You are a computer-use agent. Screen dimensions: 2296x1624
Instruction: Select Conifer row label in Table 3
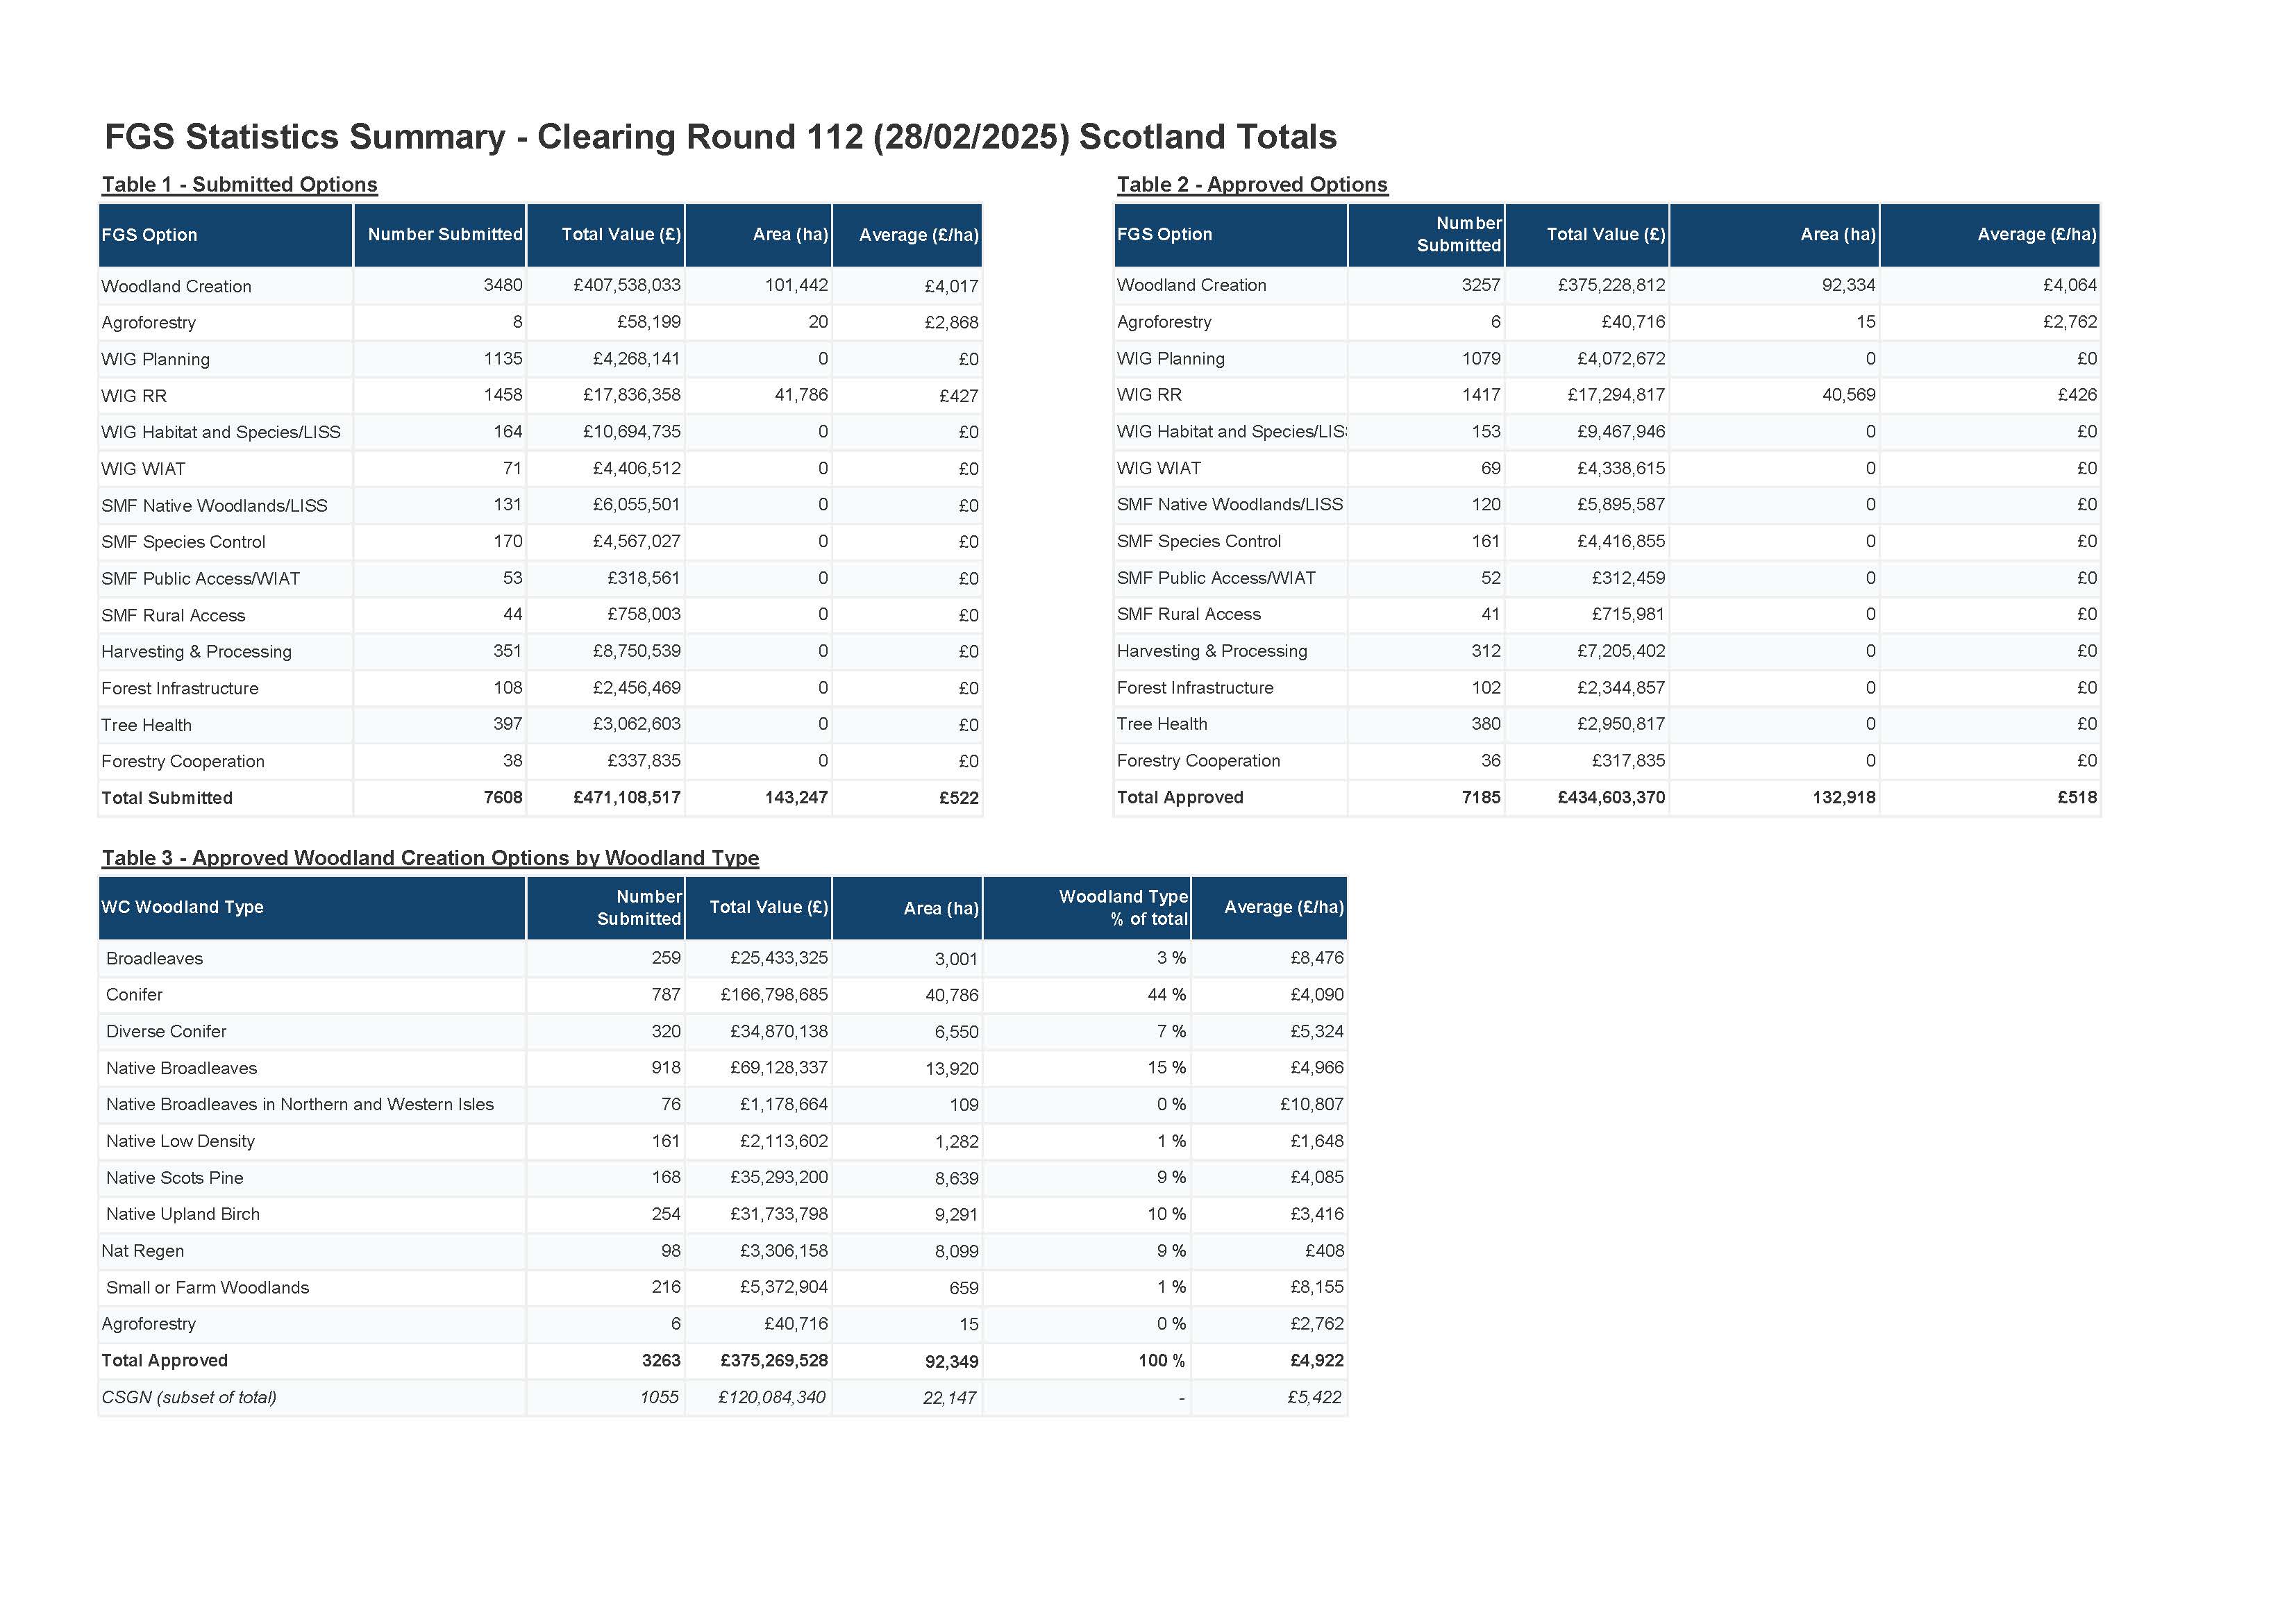(x=134, y=995)
